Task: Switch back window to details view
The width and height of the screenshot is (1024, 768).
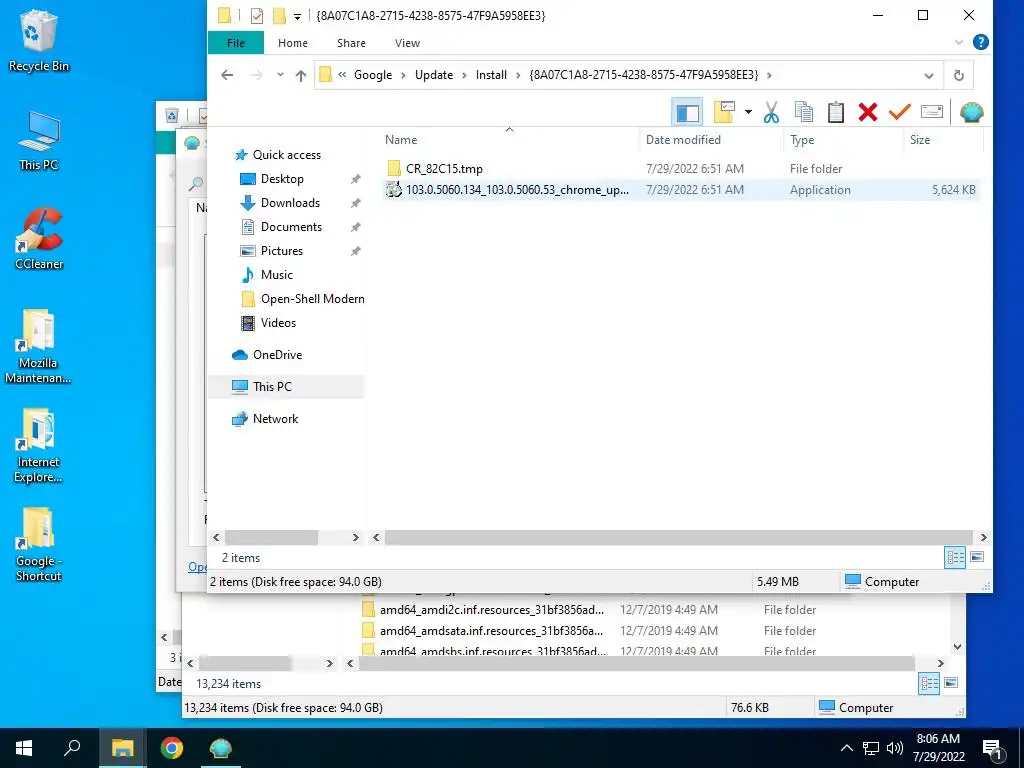Action: (x=929, y=684)
